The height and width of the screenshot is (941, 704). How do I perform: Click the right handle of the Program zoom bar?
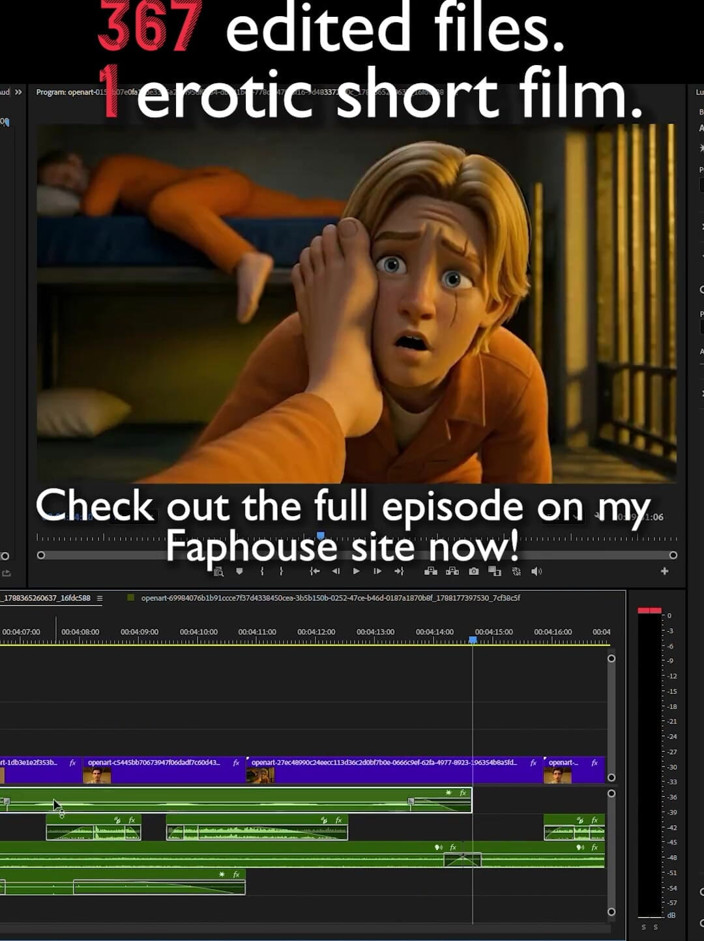[x=673, y=555]
